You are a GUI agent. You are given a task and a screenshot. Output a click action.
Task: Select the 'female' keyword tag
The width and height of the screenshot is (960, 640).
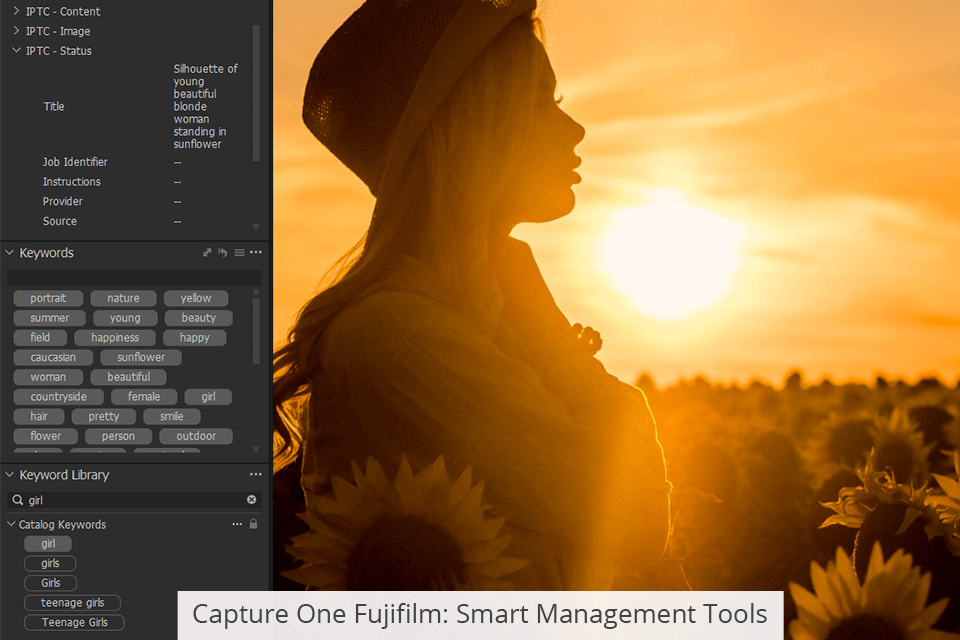(144, 397)
